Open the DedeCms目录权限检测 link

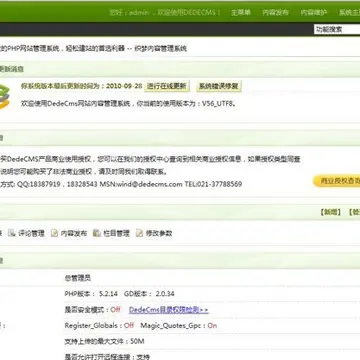point(169,310)
